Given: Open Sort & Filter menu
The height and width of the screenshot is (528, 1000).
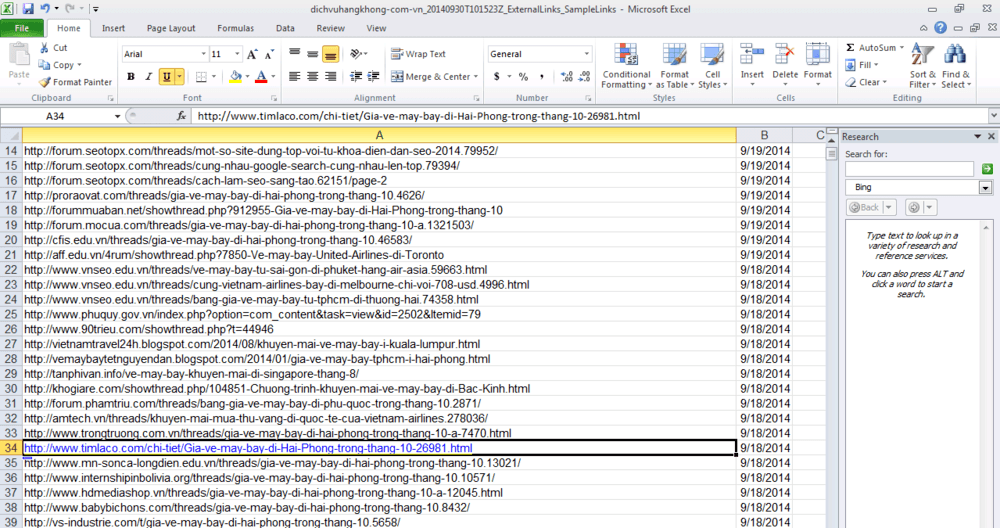Looking at the screenshot, I should coord(922,66).
